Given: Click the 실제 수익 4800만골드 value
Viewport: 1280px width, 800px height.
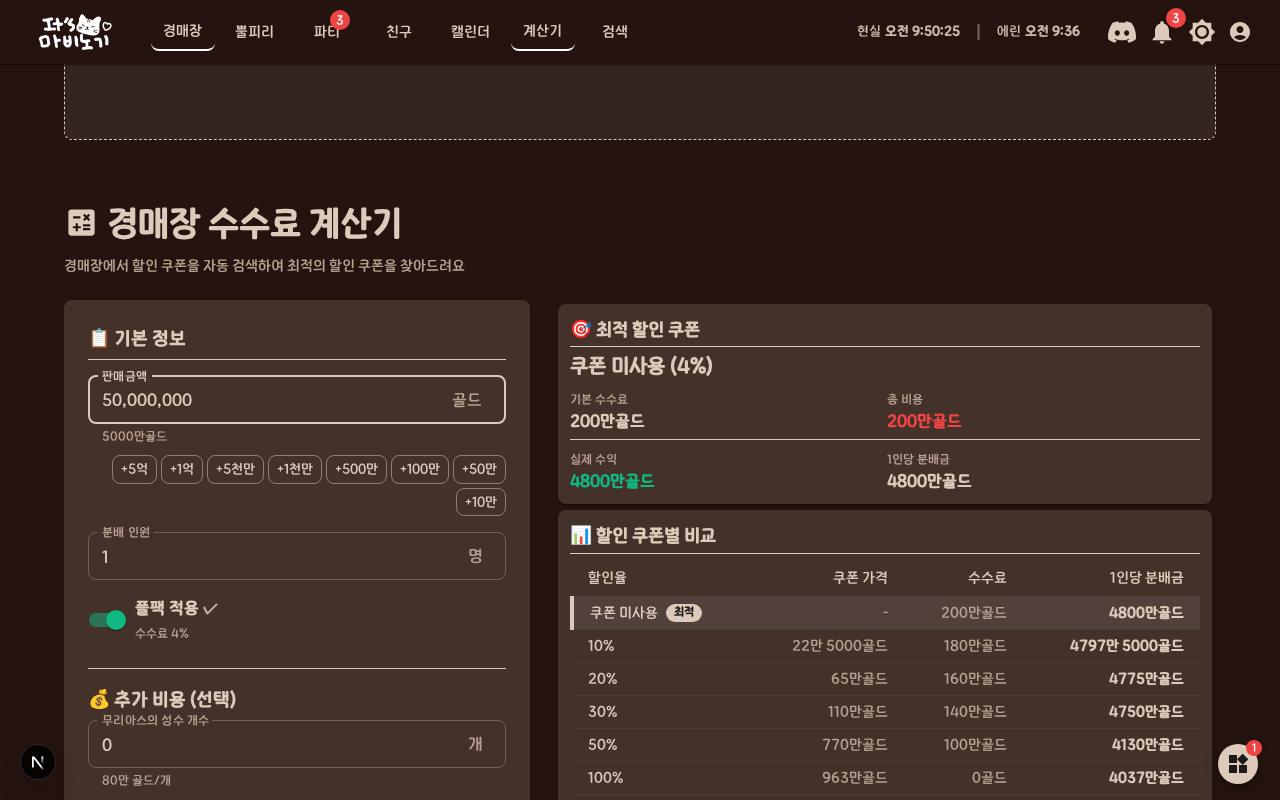Looking at the screenshot, I should pyautogui.click(x=612, y=481).
